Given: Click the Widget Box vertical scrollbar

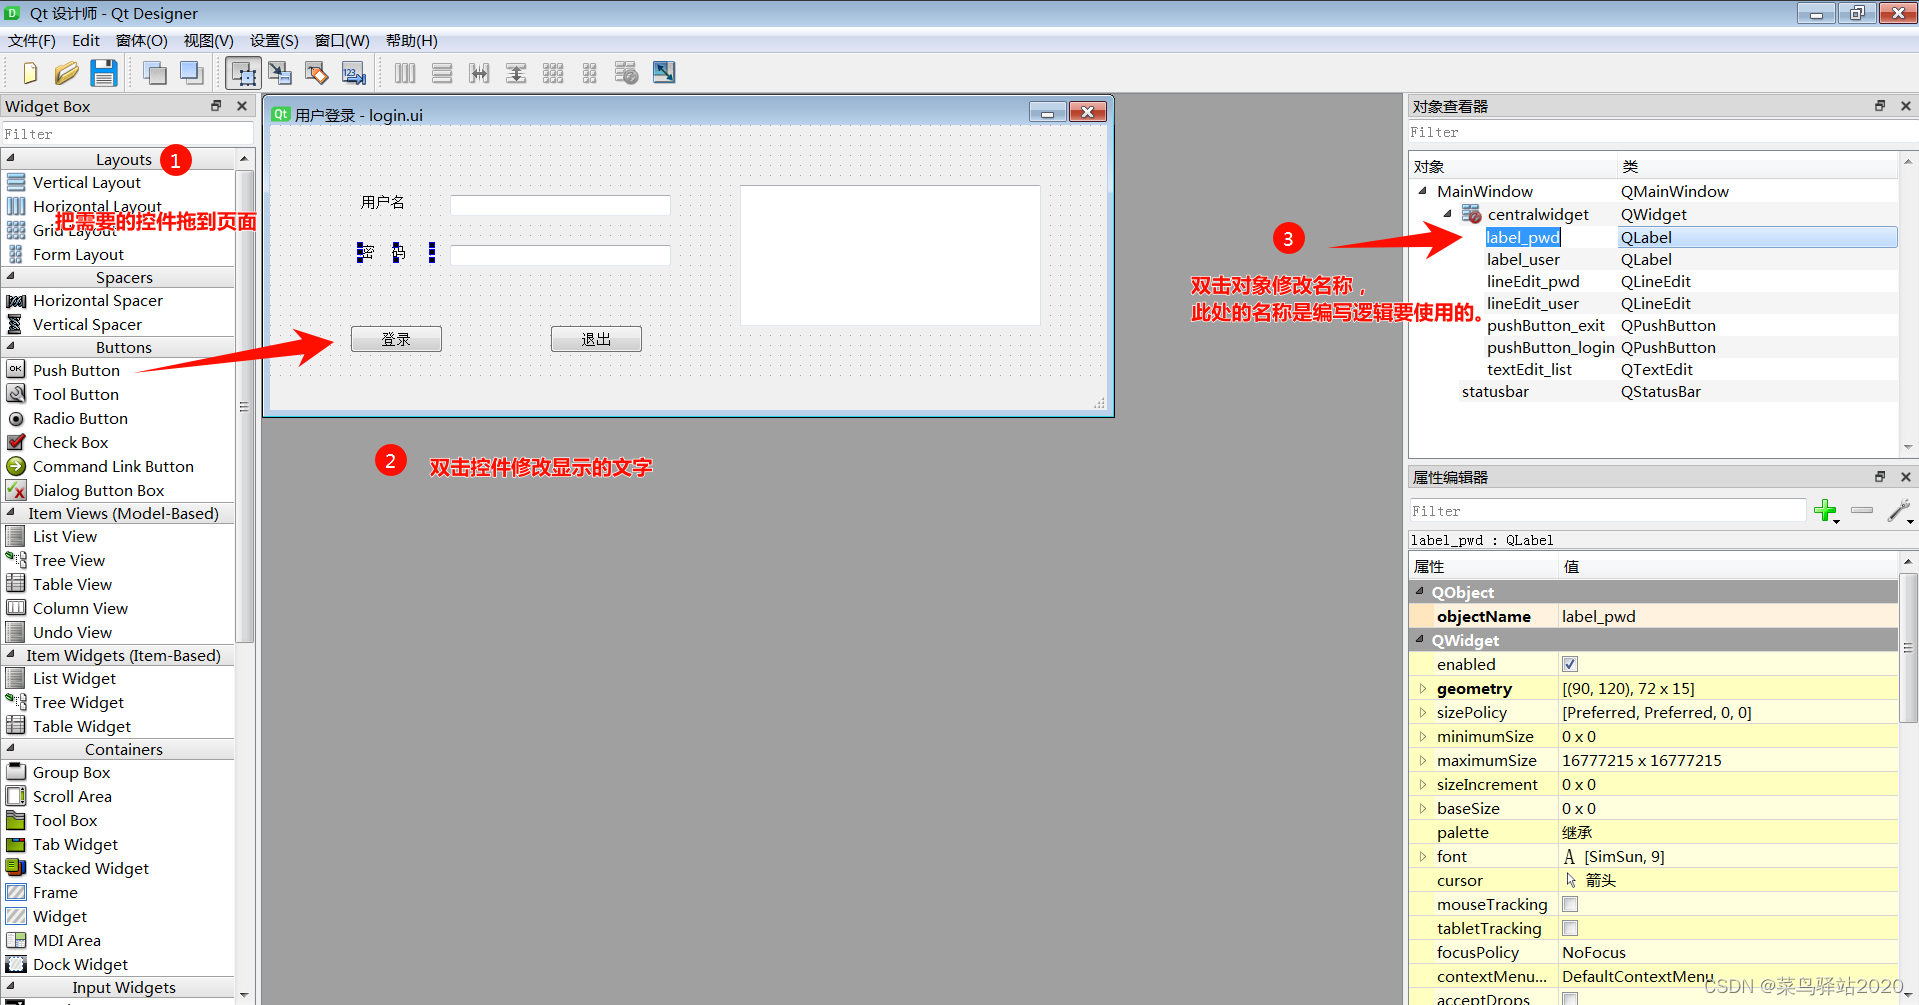Looking at the screenshot, I should pos(244,406).
